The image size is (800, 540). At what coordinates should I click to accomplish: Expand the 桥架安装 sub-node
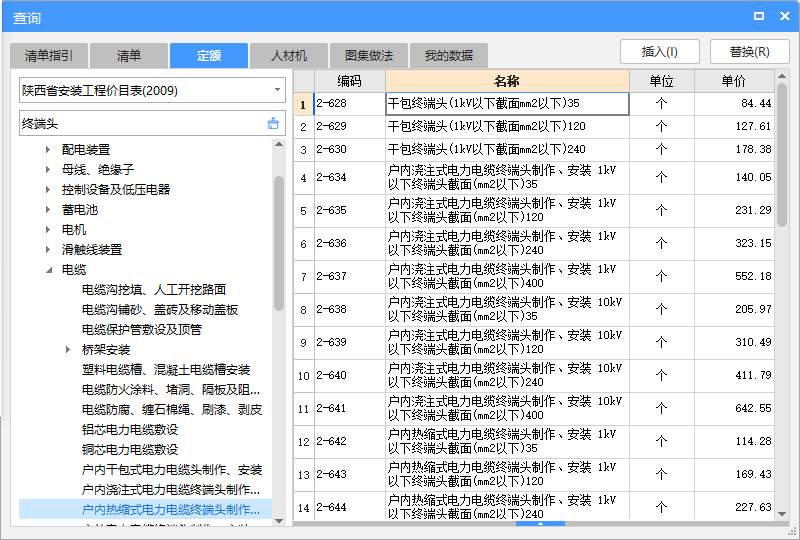68,350
